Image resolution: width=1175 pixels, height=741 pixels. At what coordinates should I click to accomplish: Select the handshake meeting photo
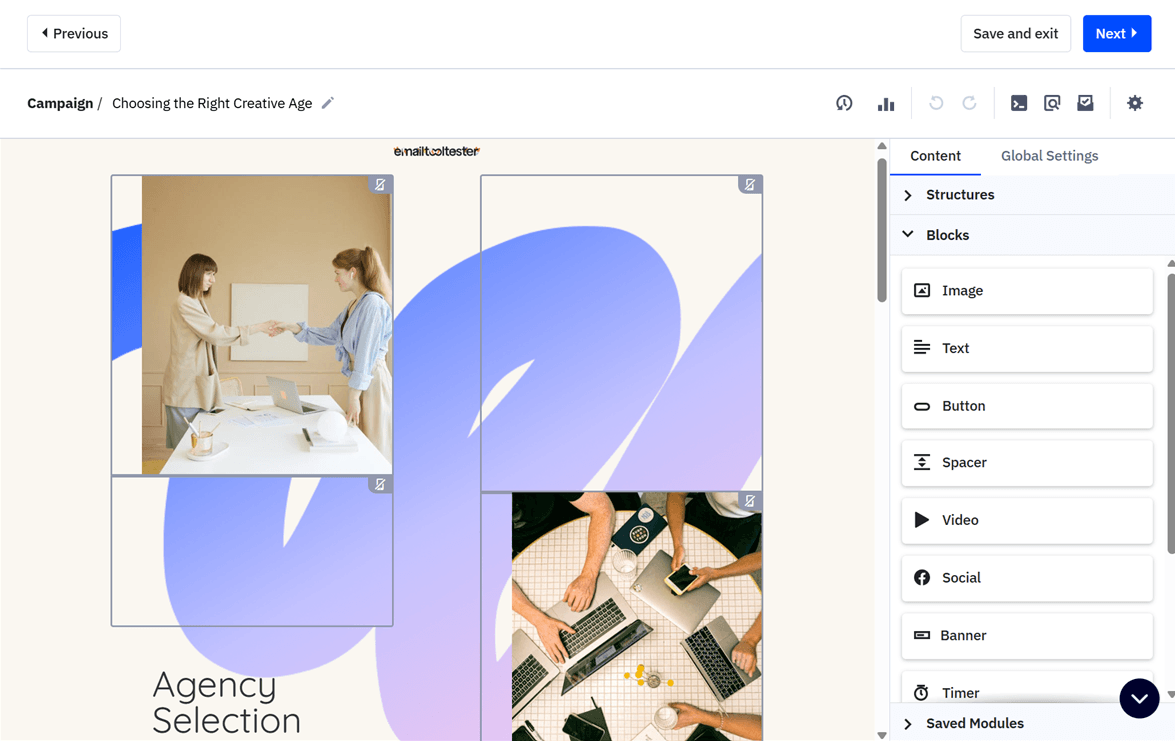[x=267, y=325]
